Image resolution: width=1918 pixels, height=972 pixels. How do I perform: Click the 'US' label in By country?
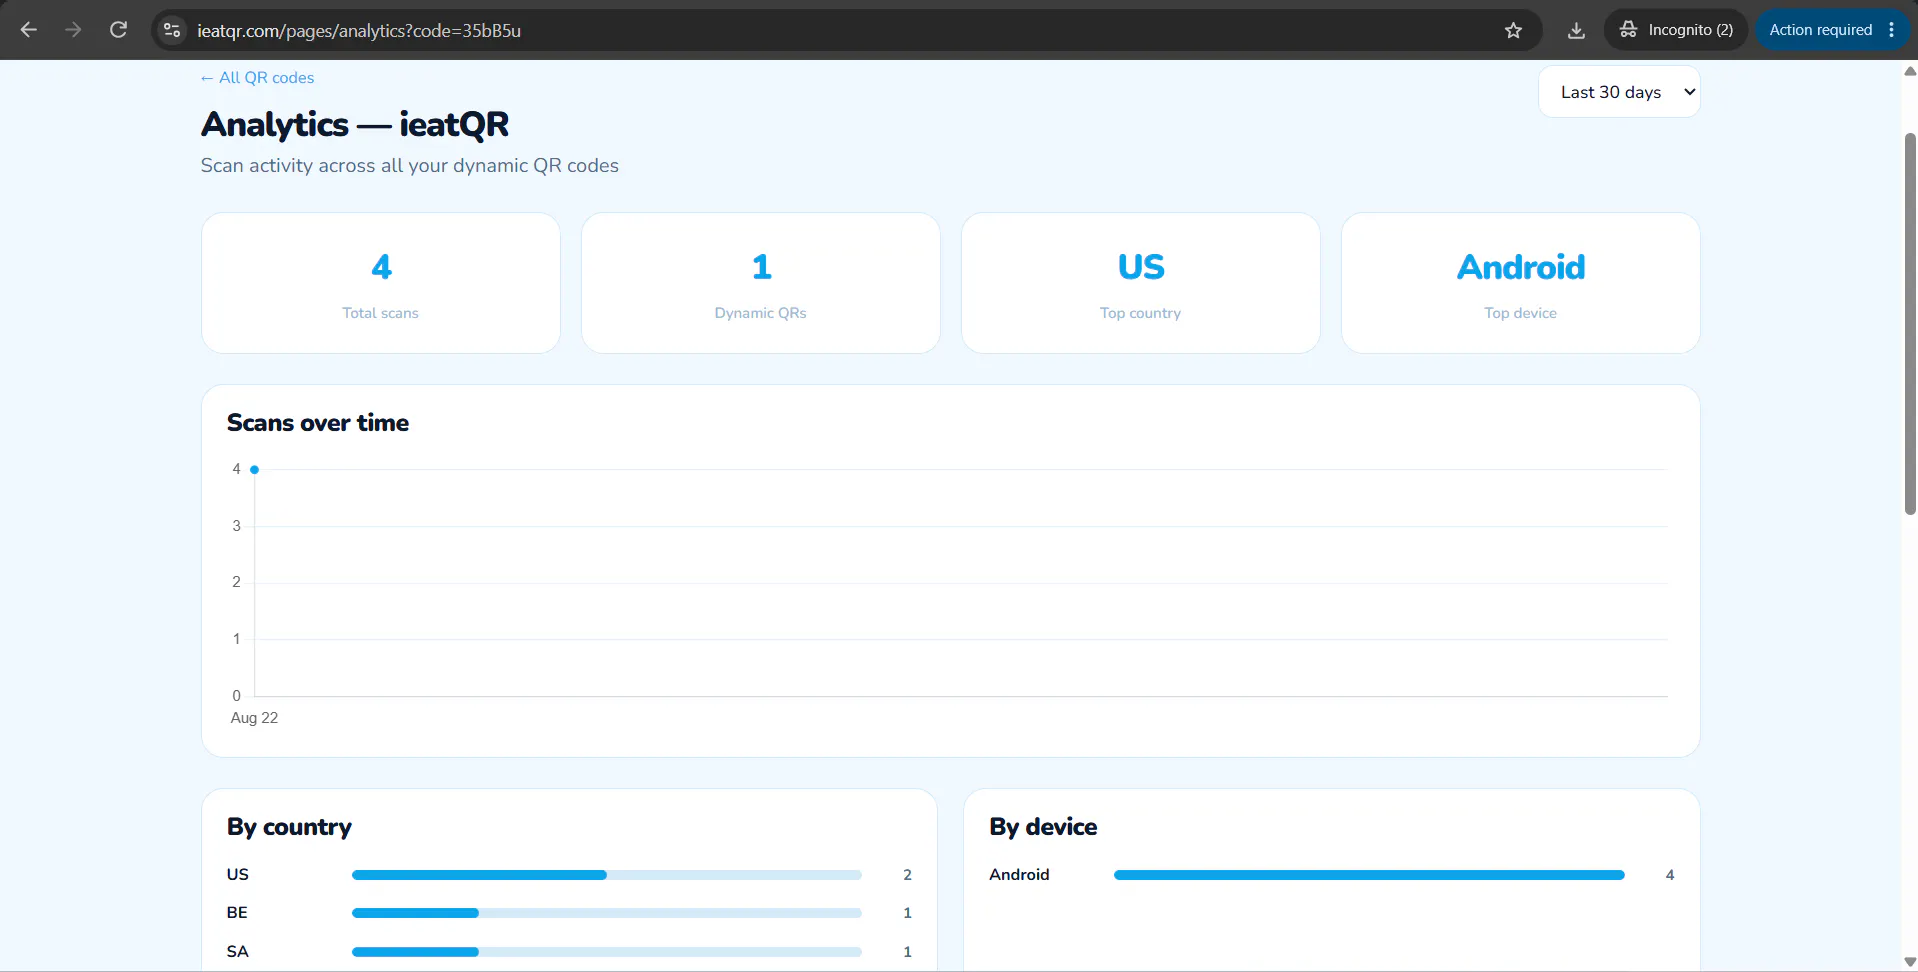point(238,875)
